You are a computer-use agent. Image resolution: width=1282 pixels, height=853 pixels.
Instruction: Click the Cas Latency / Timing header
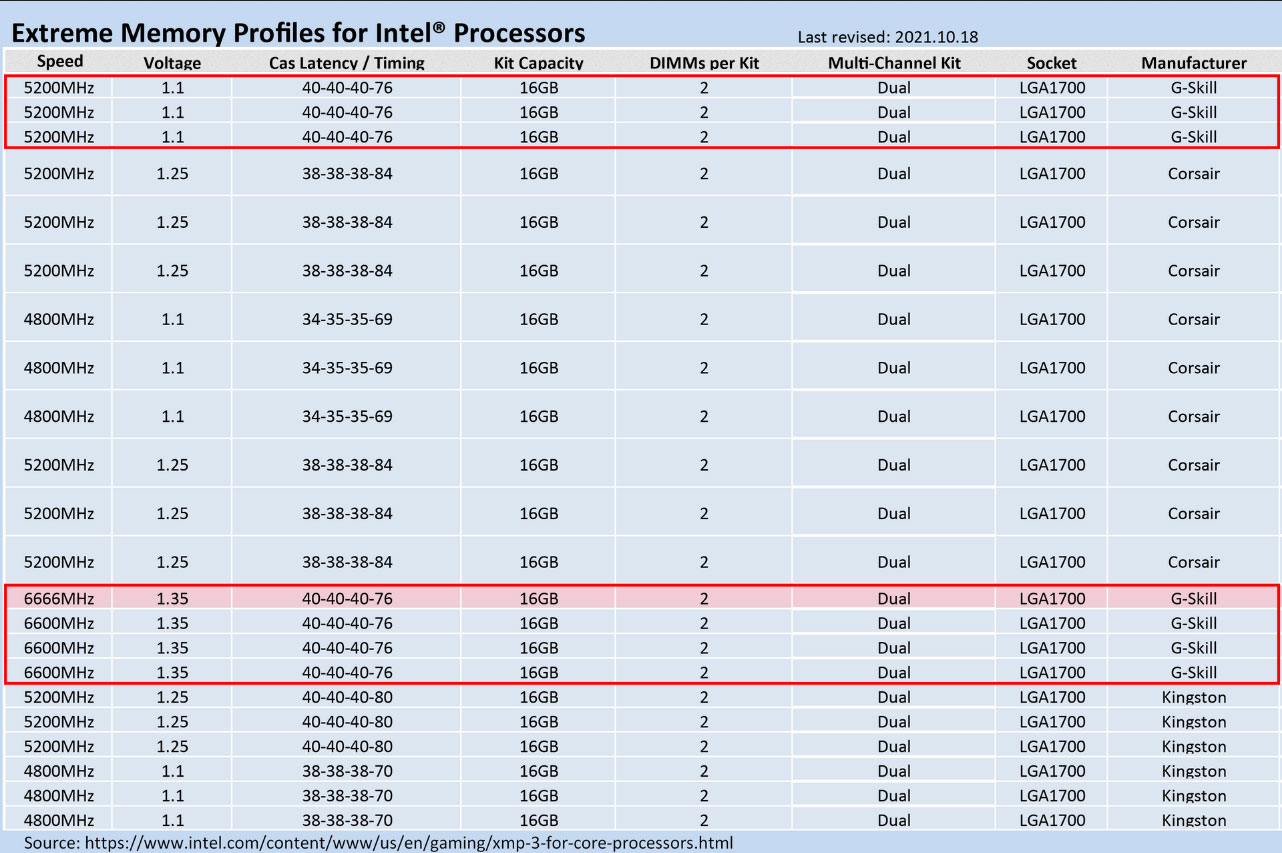click(346, 63)
